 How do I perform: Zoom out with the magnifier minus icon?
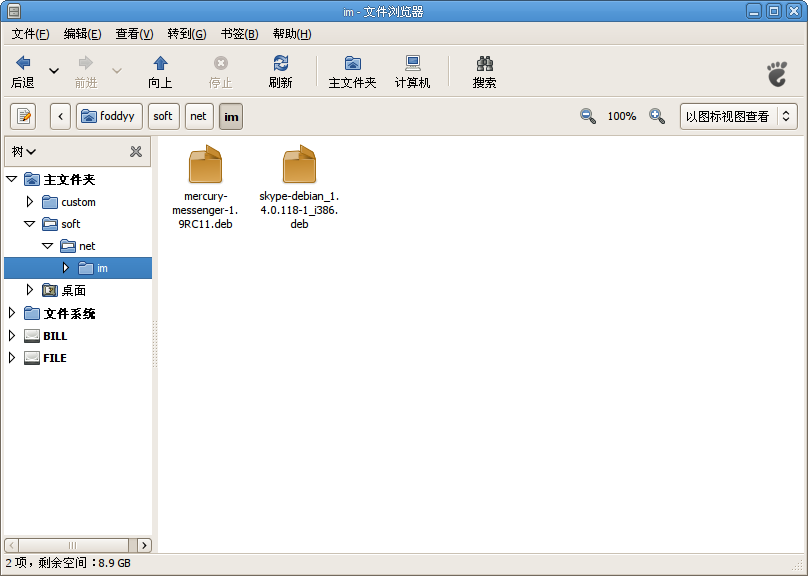pos(587,116)
